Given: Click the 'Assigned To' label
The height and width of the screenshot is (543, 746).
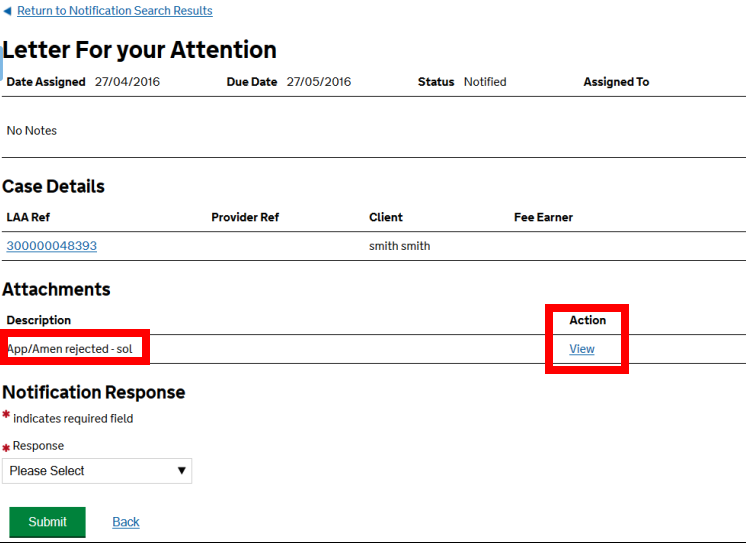Looking at the screenshot, I should (x=616, y=82).
